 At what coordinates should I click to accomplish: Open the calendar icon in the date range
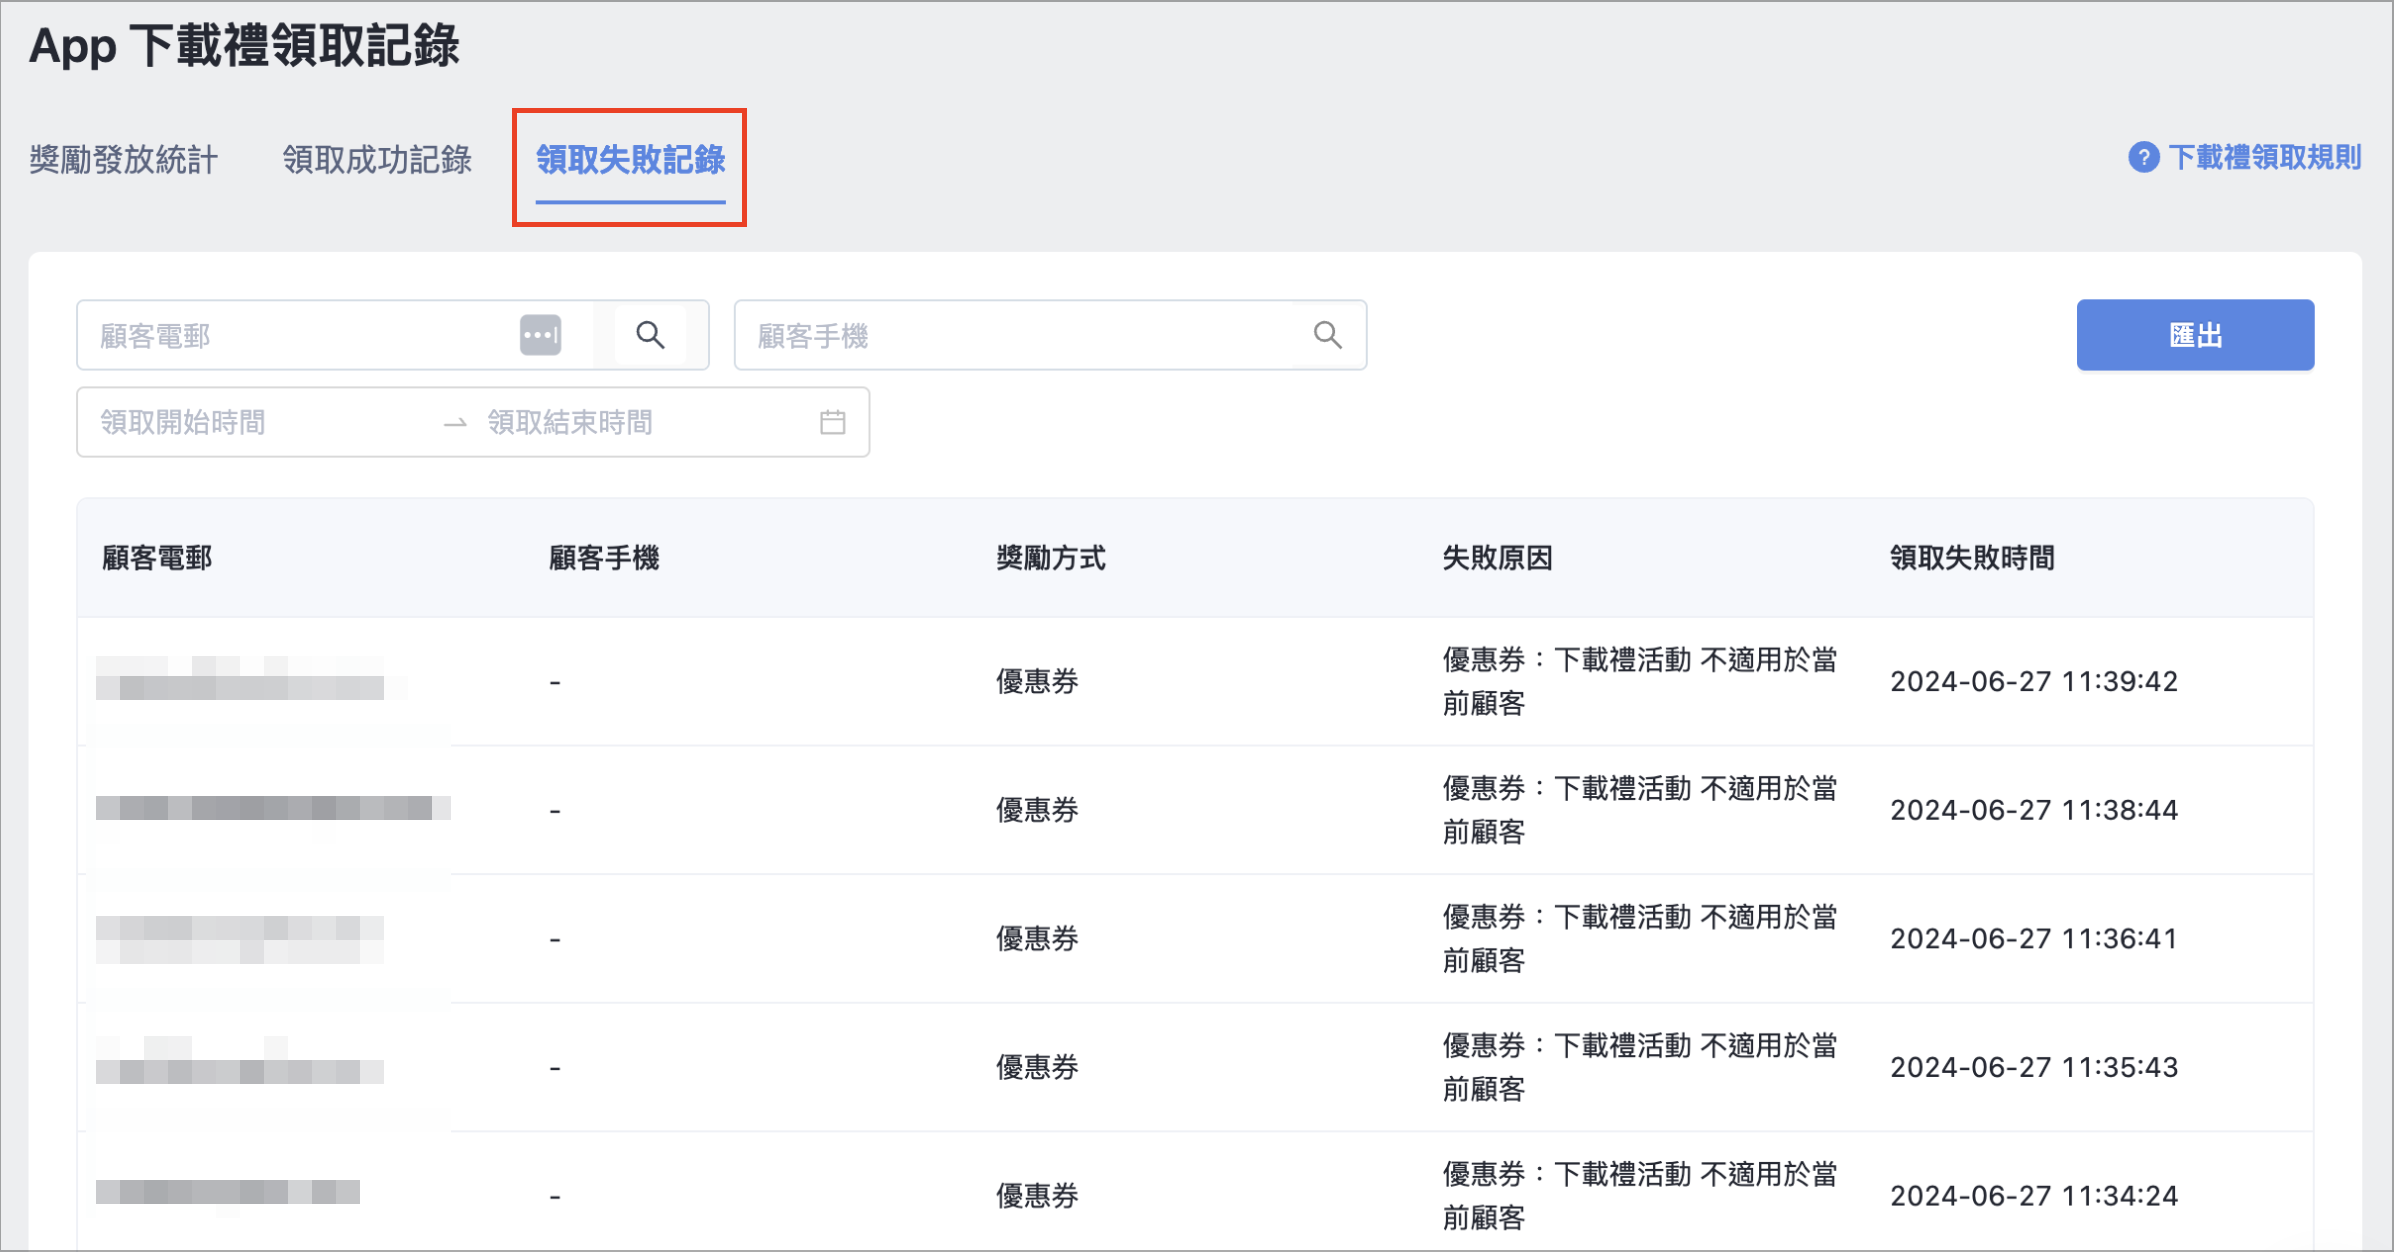tap(832, 422)
